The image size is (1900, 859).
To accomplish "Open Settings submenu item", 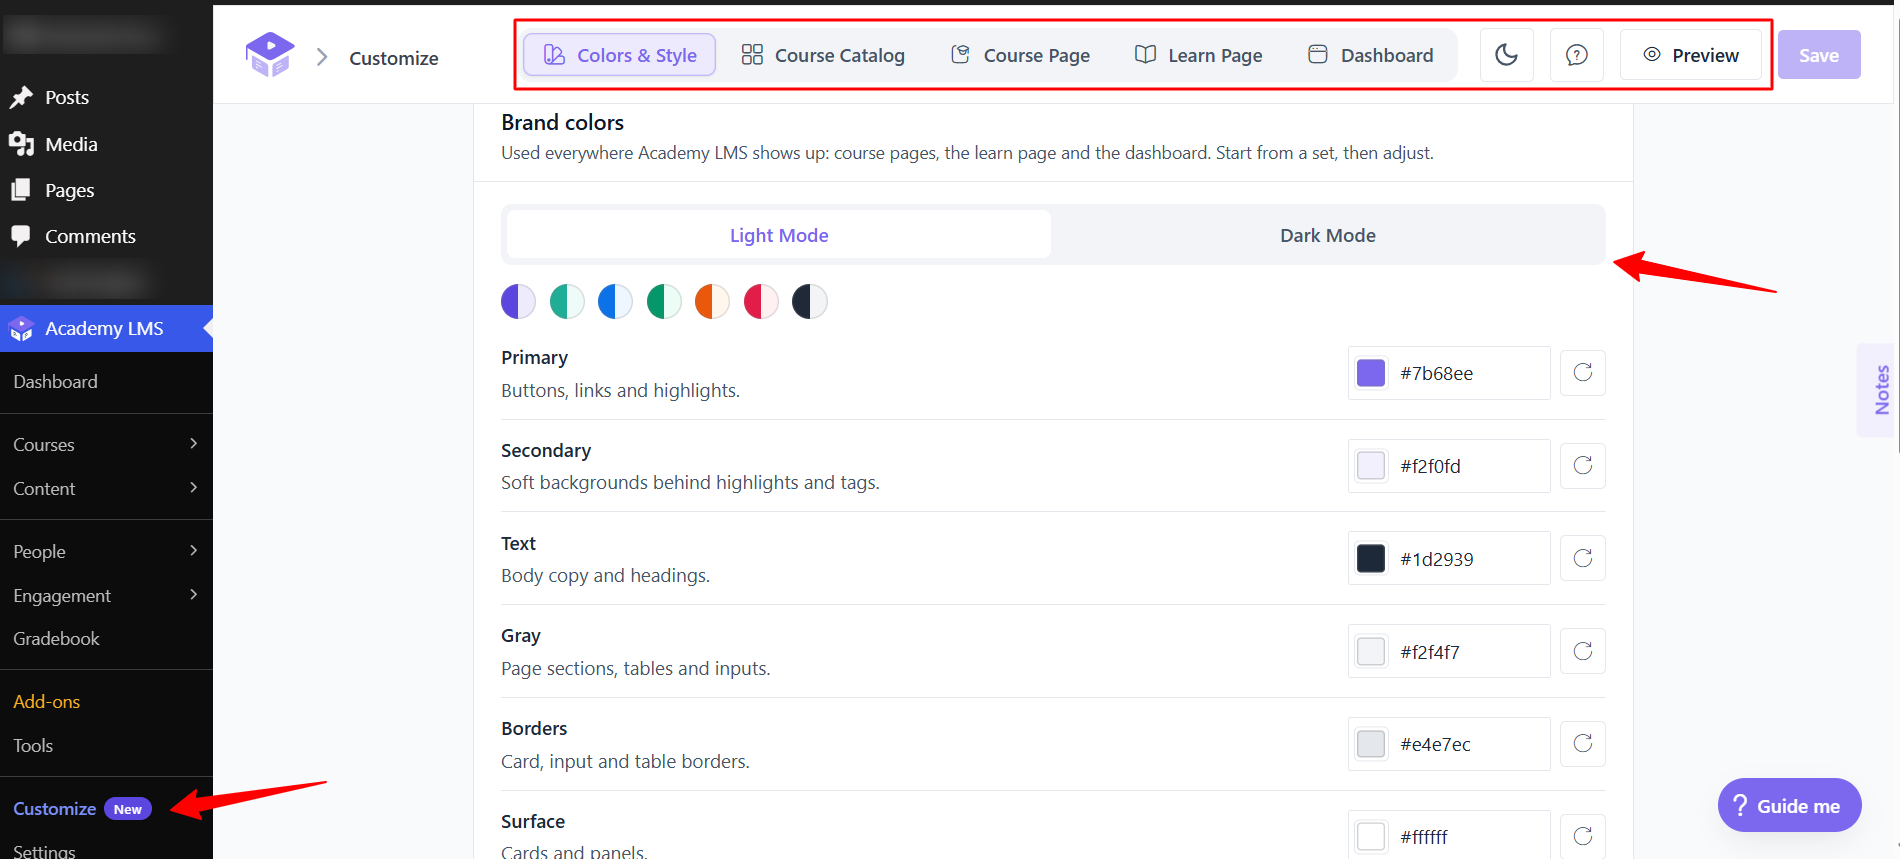I will [44, 850].
